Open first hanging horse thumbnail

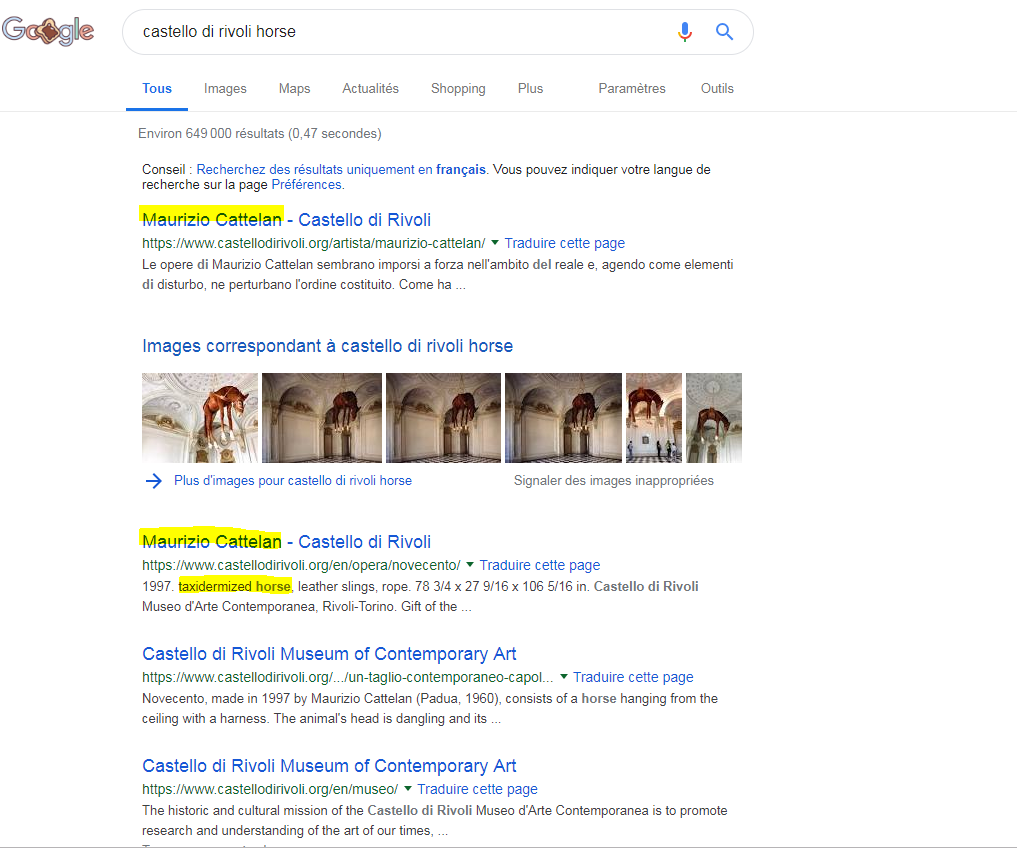tap(200, 418)
